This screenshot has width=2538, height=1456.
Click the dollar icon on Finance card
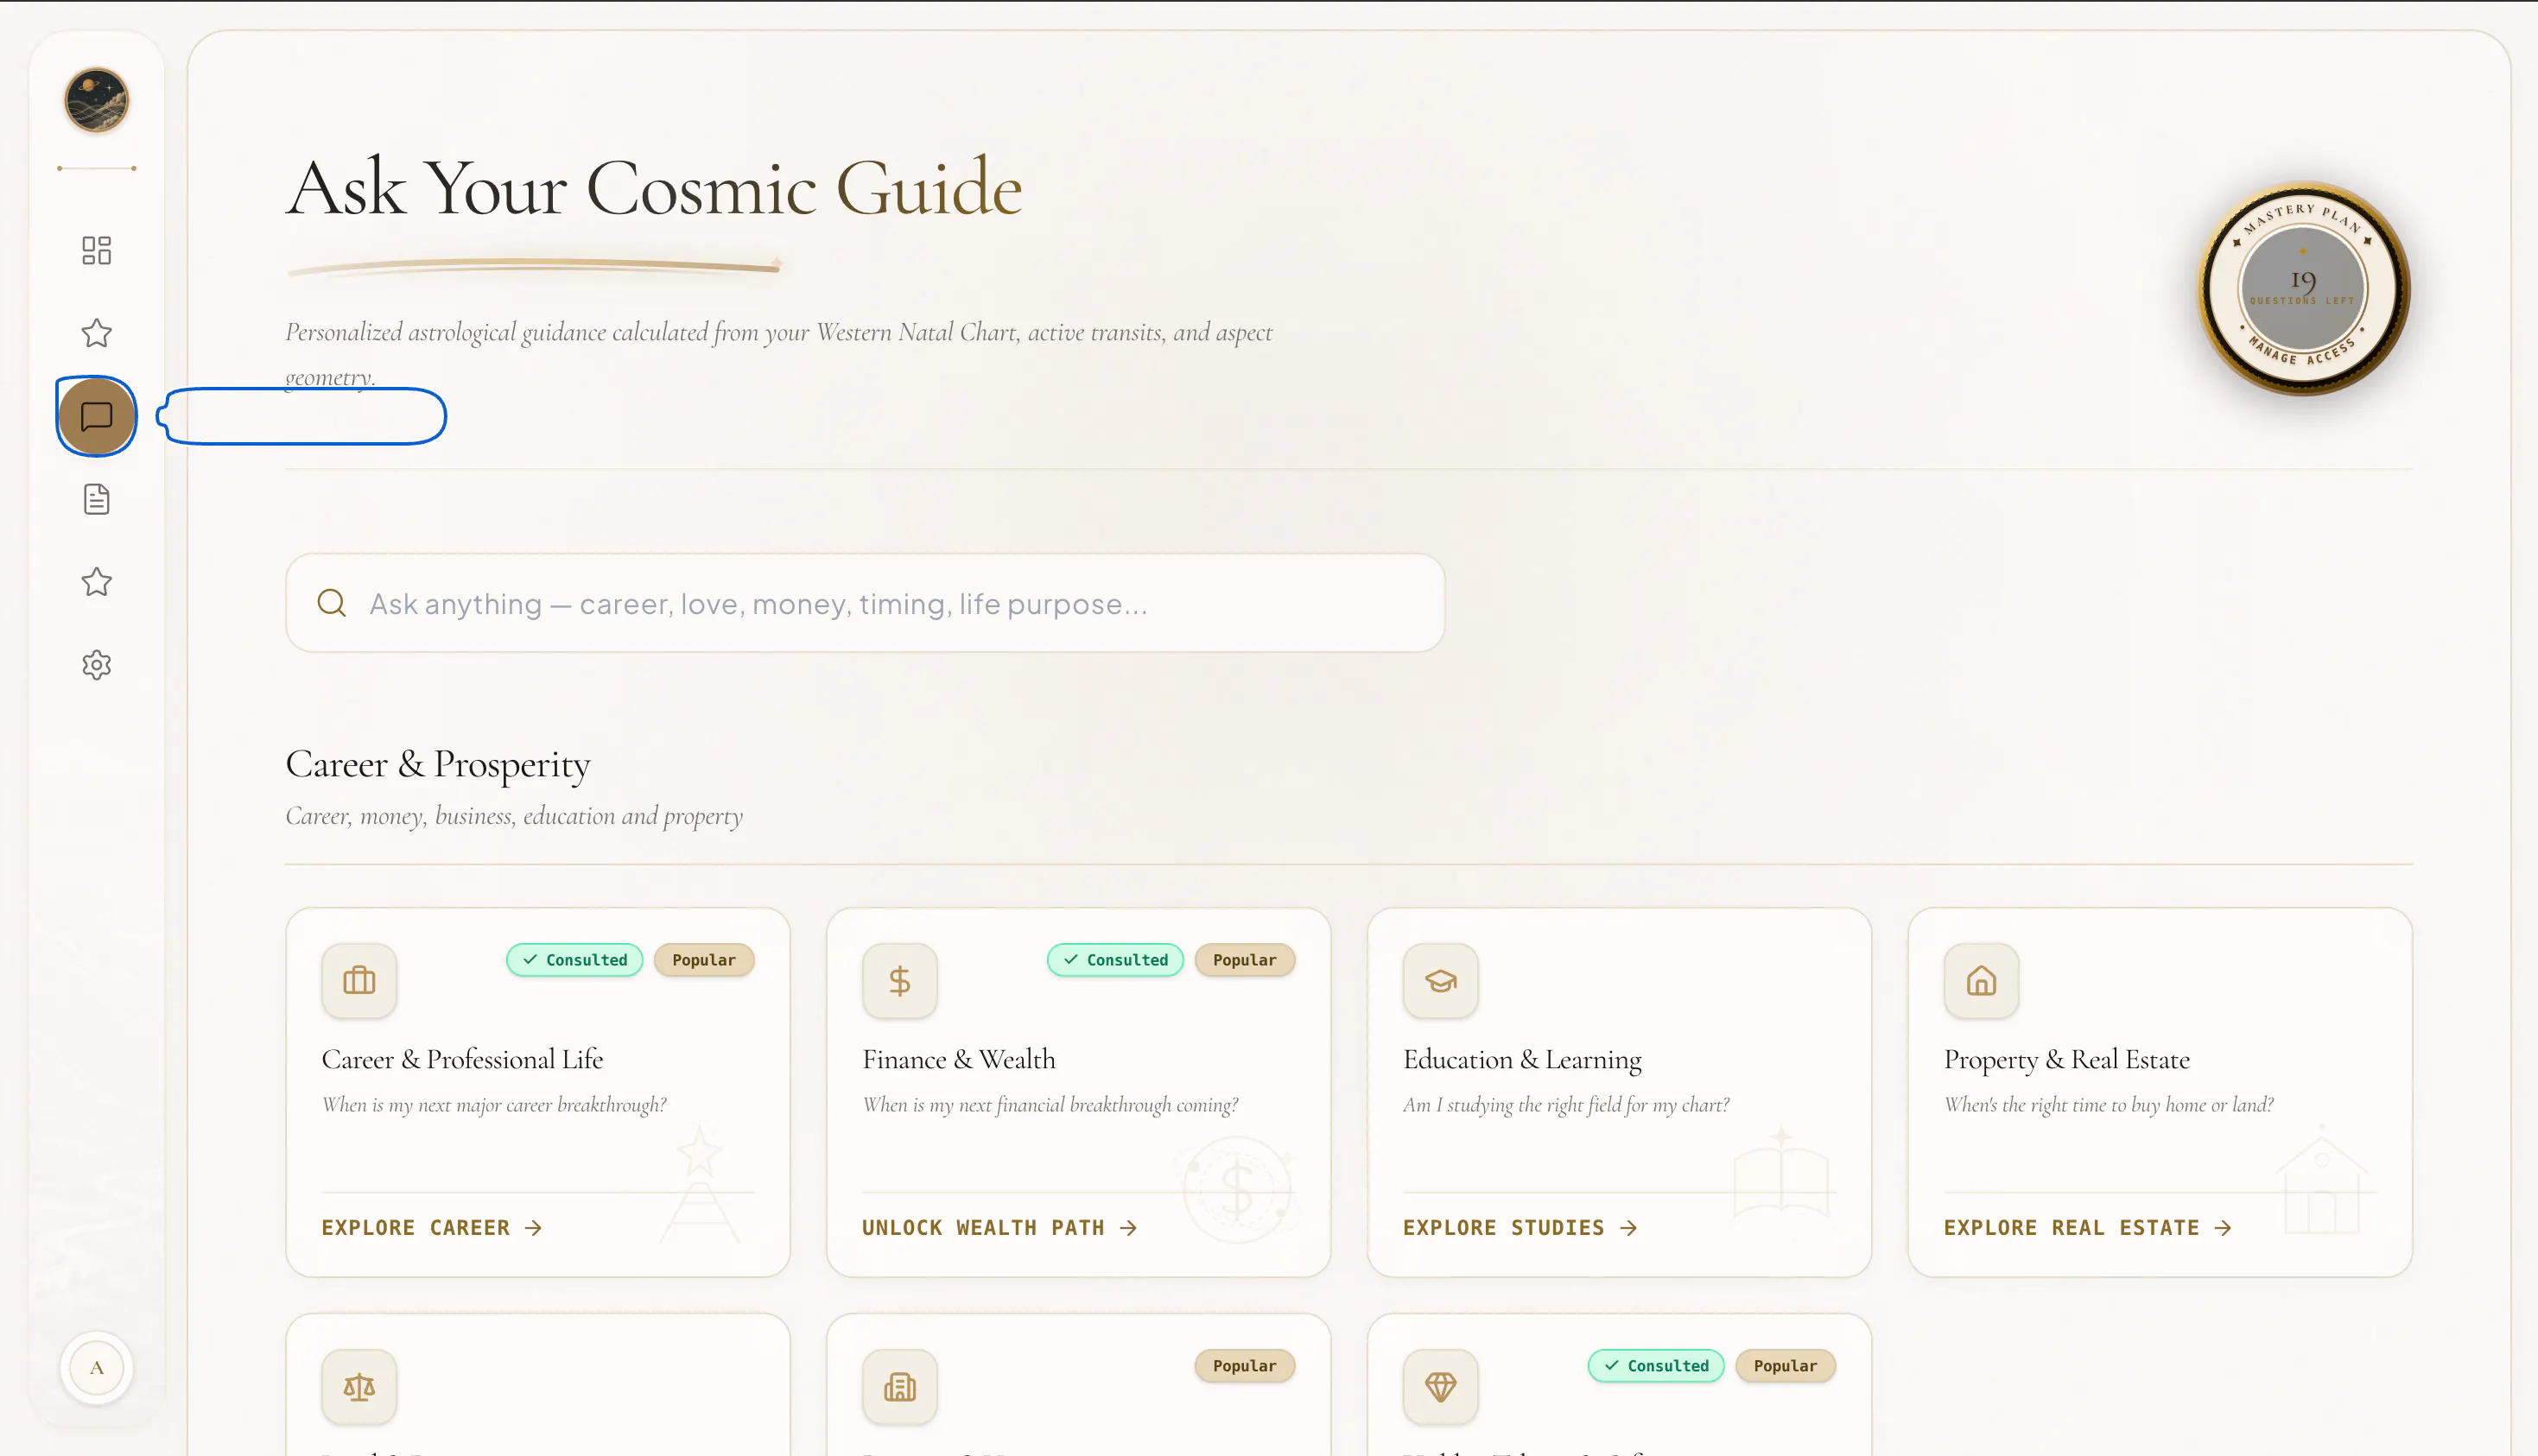[x=900, y=980]
